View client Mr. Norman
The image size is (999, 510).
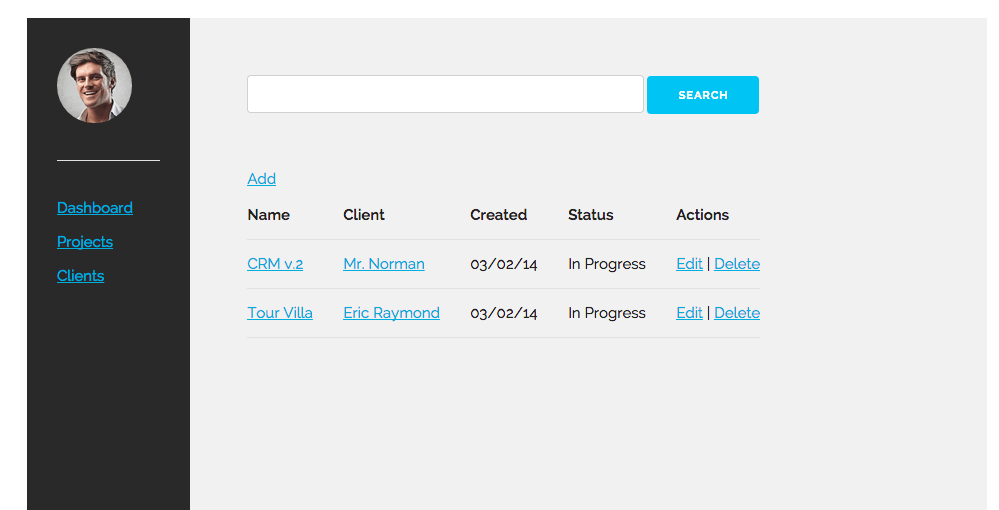click(384, 264)
